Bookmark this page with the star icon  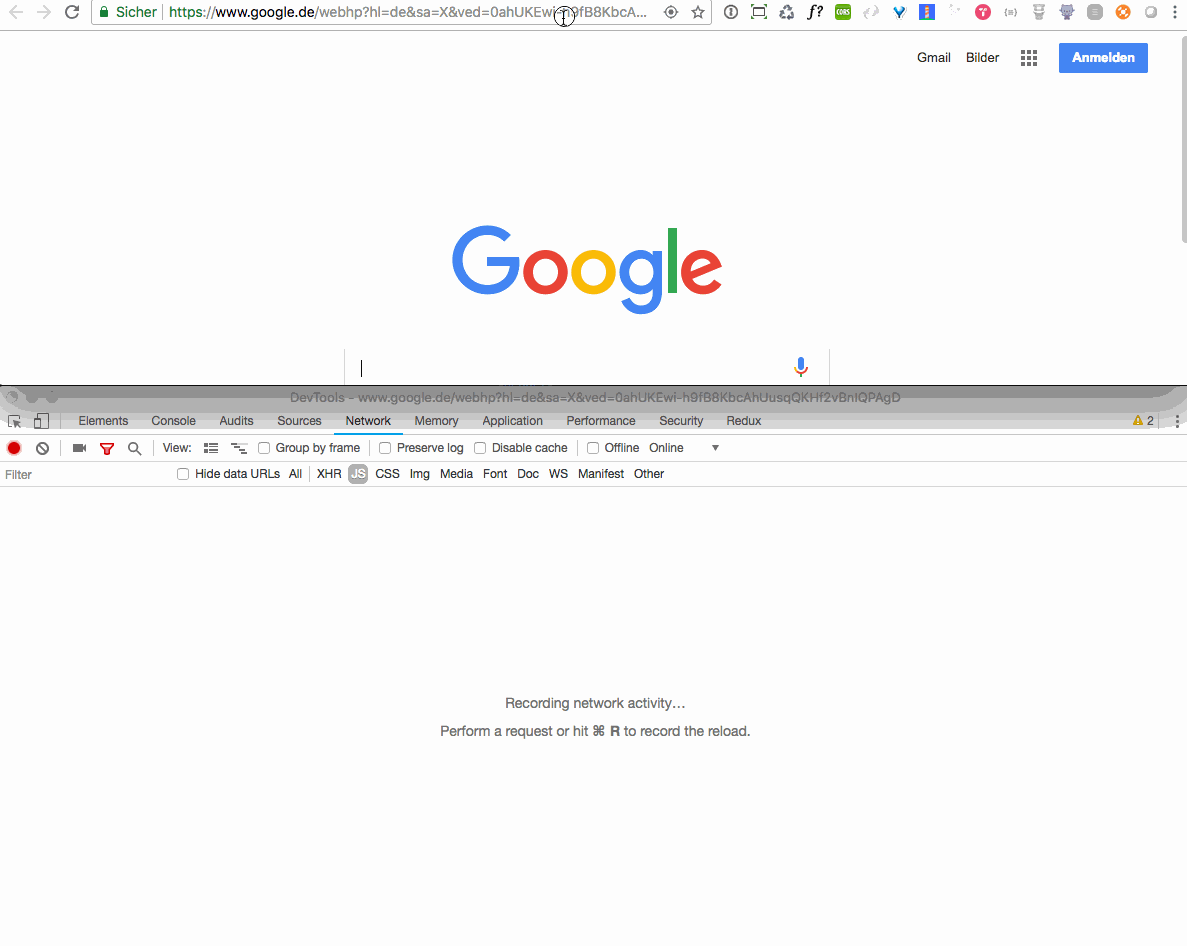698,12
